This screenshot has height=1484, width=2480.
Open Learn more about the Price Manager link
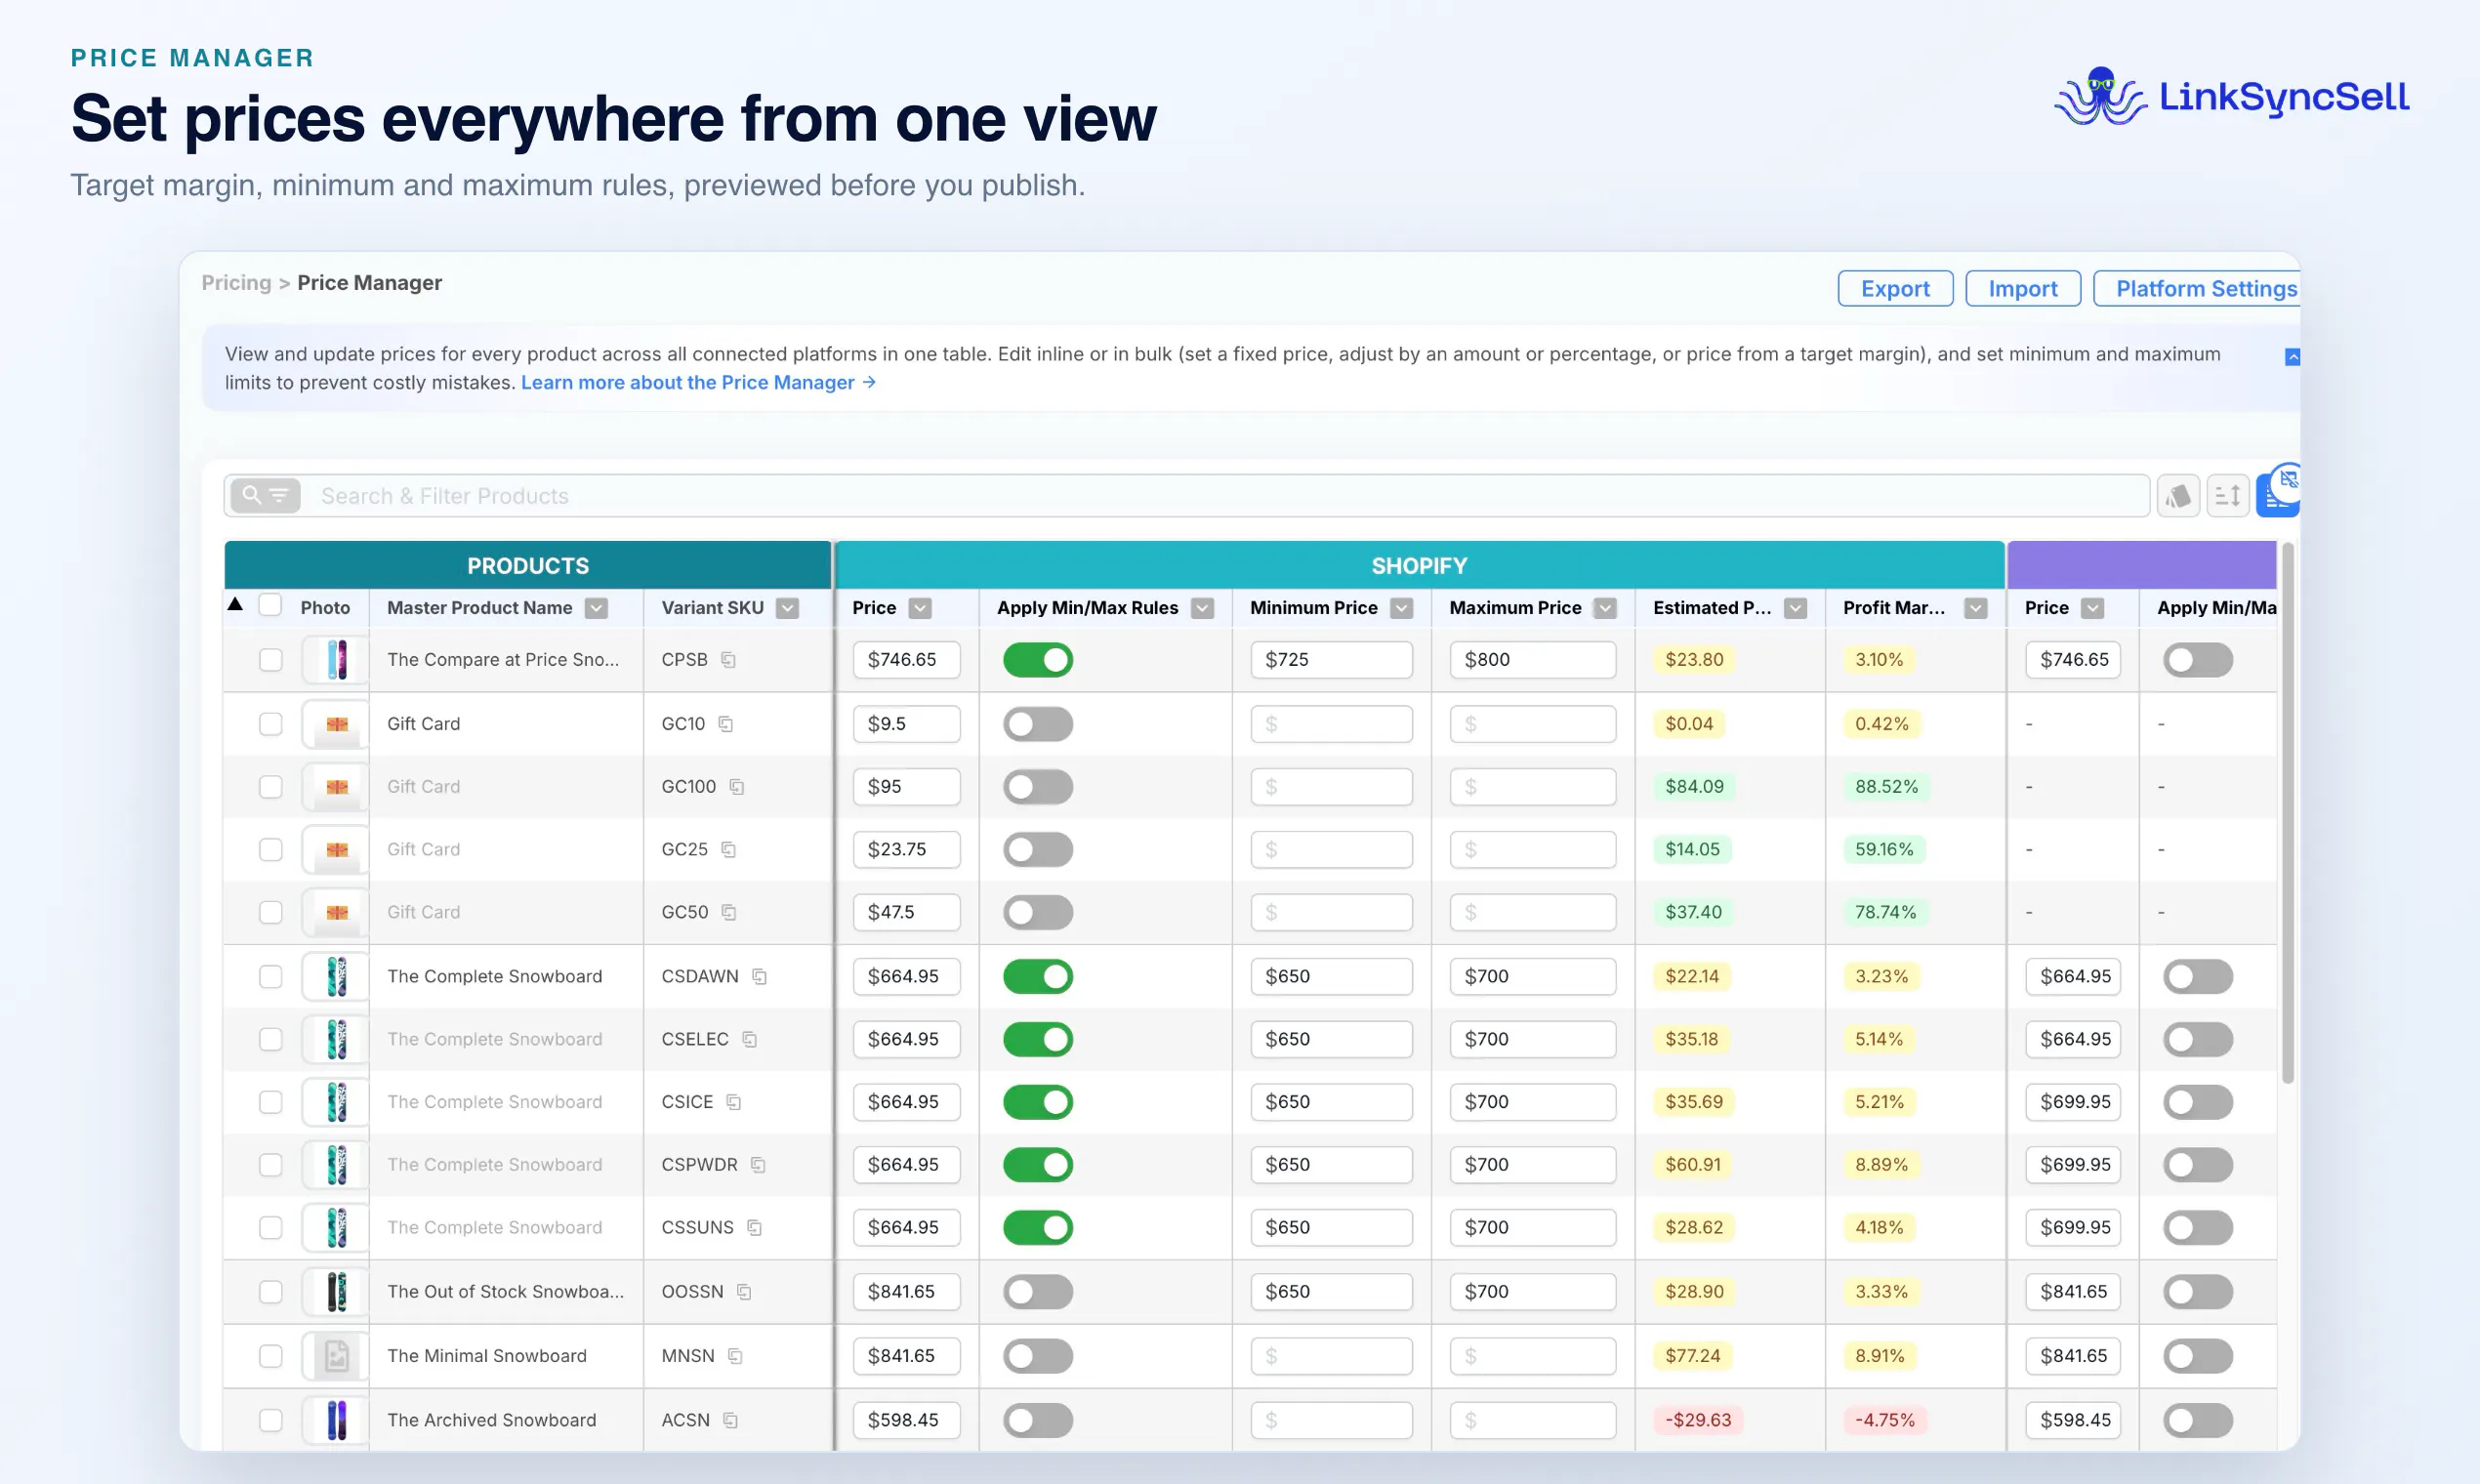point(698,382)
